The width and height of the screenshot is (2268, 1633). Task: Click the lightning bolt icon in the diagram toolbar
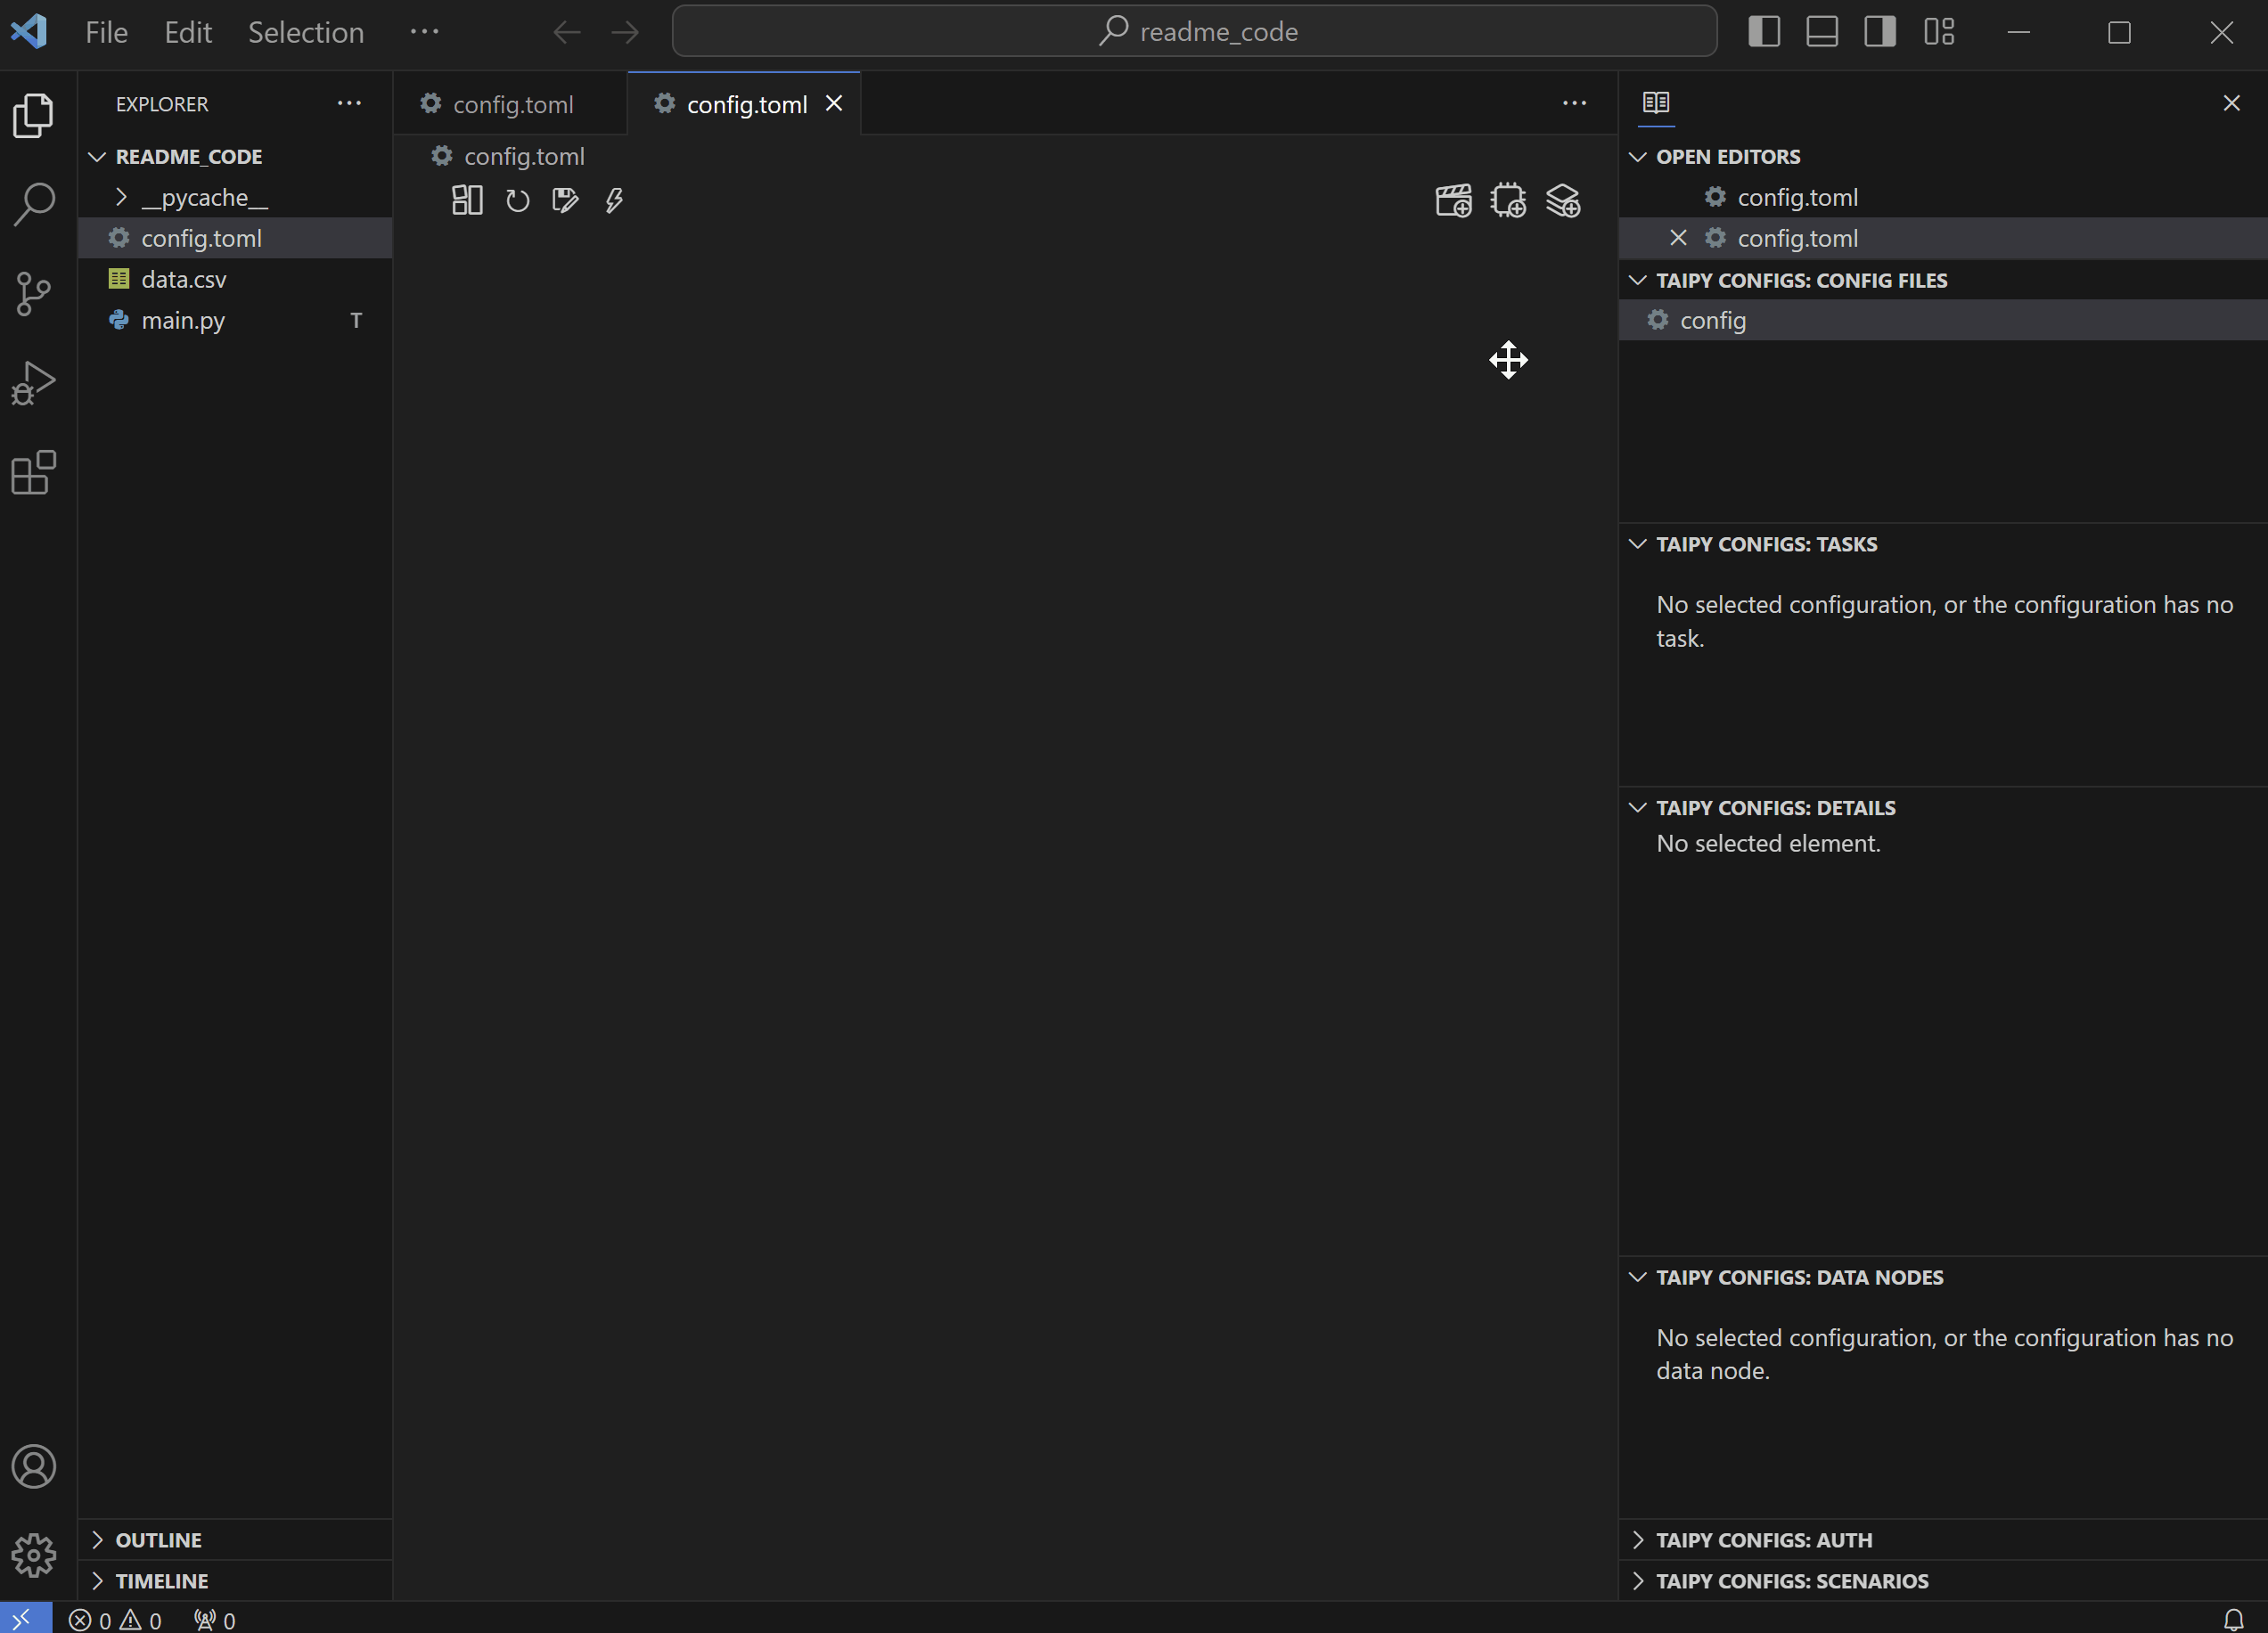point(614,201)
